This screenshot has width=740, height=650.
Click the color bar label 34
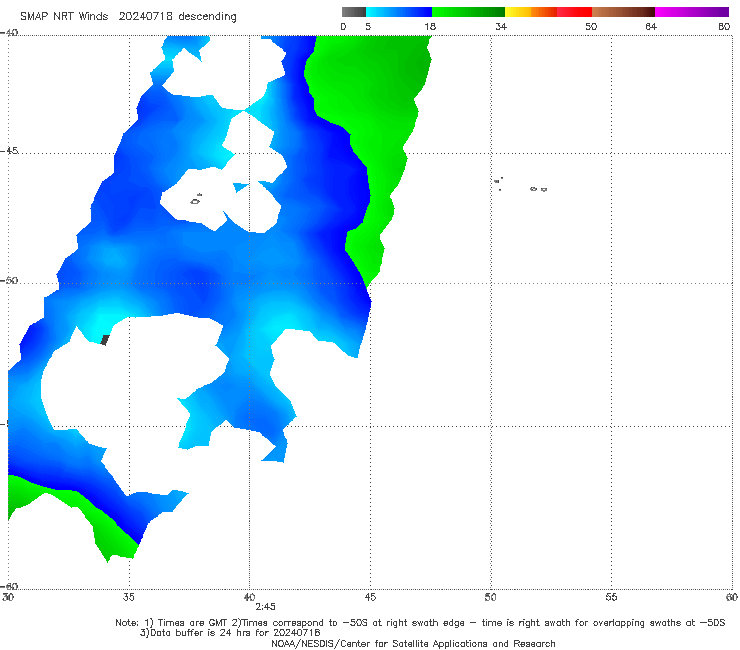(501, 26)
